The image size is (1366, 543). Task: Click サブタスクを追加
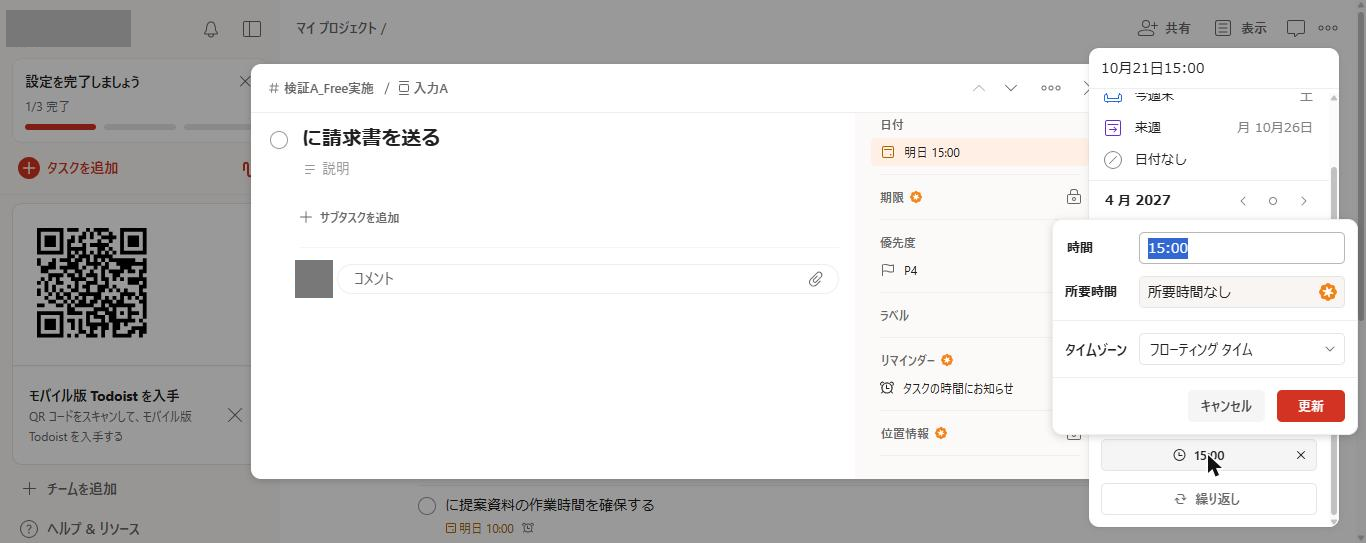click(x=350, y=217)
